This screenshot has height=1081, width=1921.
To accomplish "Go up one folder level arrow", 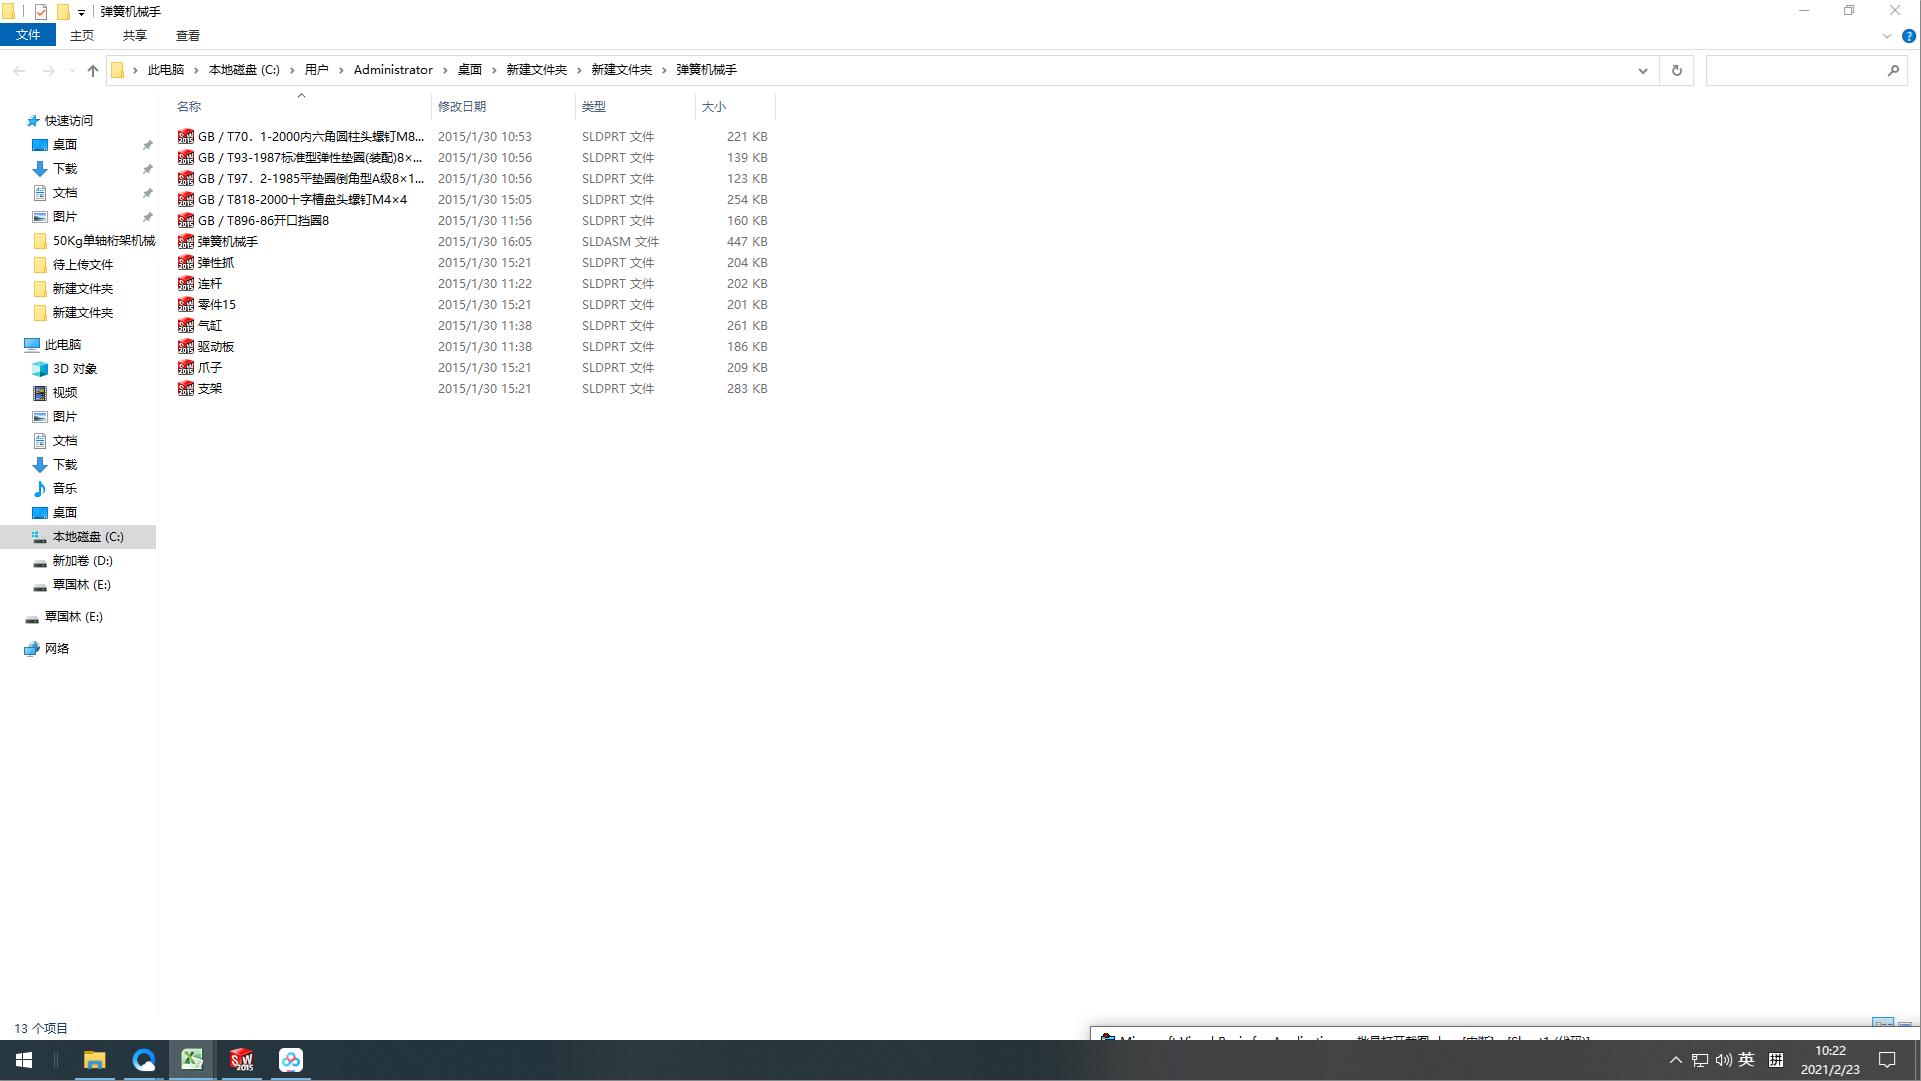I will (93, 70).
